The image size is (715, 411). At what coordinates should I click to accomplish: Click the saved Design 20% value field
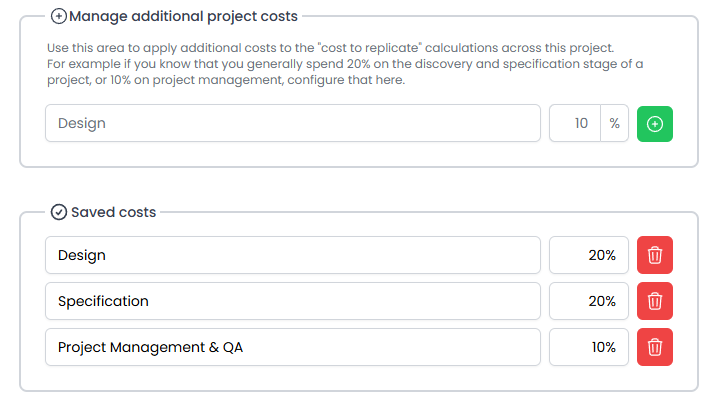click(x=589, y=255)
